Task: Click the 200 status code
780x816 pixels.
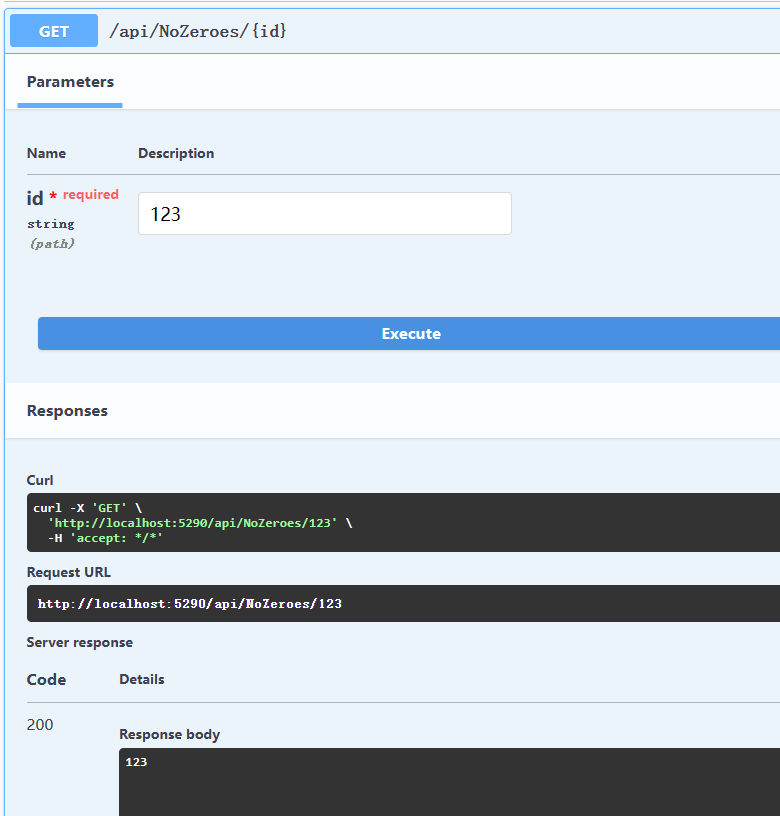Action: coord(40,724)
